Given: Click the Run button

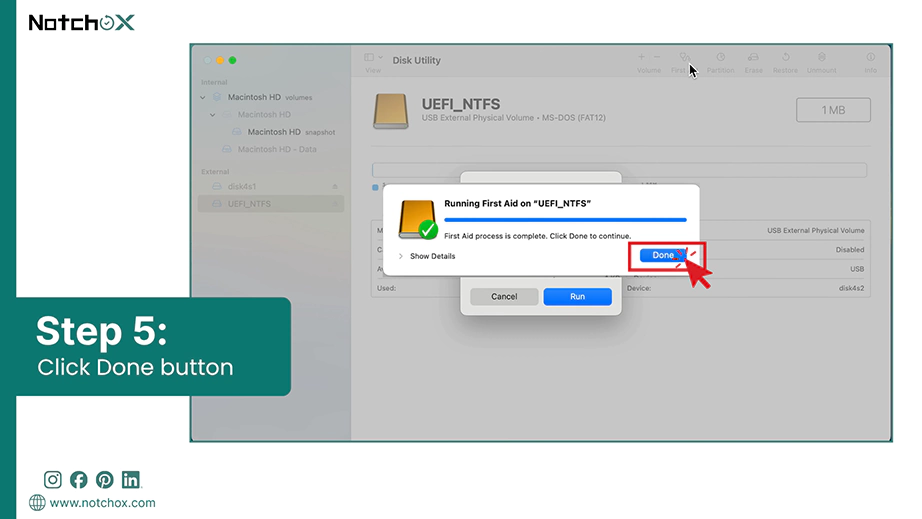Looking at the screenshot, I should (x=577, y=297).
